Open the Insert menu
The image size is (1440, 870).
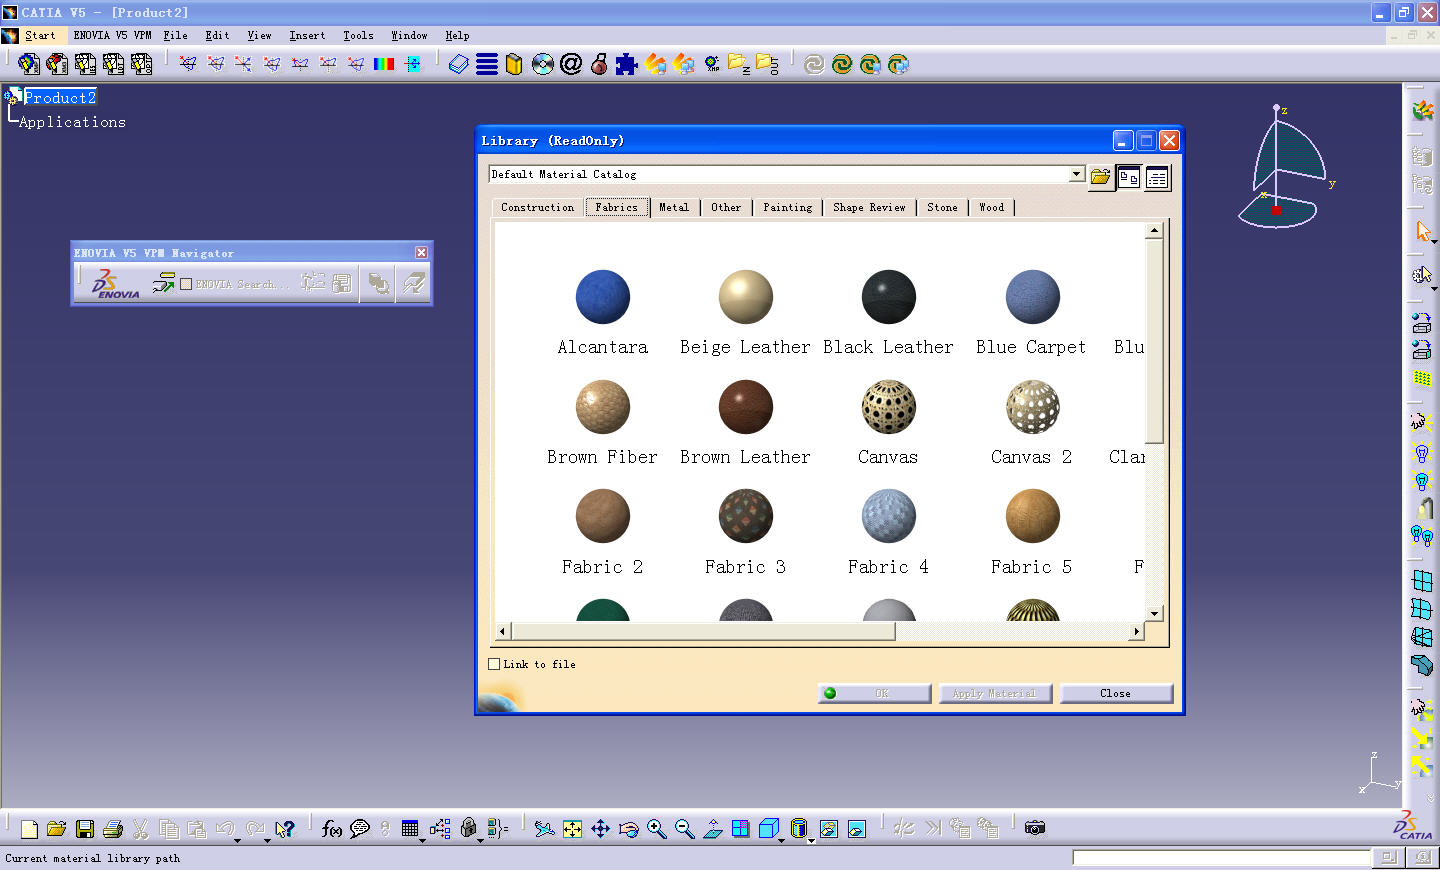point(307,35)
